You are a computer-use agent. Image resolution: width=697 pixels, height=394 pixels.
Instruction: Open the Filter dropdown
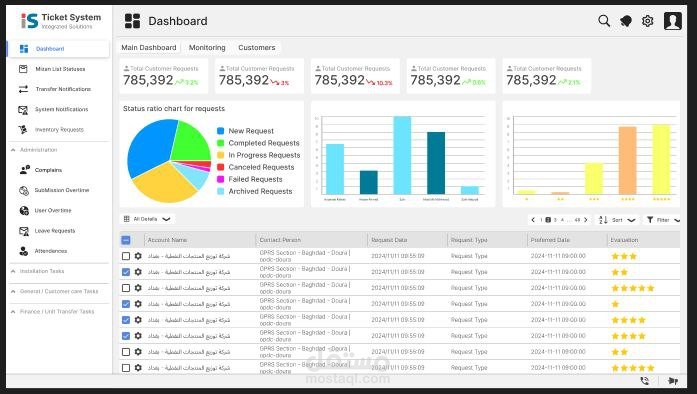(663, 220)
